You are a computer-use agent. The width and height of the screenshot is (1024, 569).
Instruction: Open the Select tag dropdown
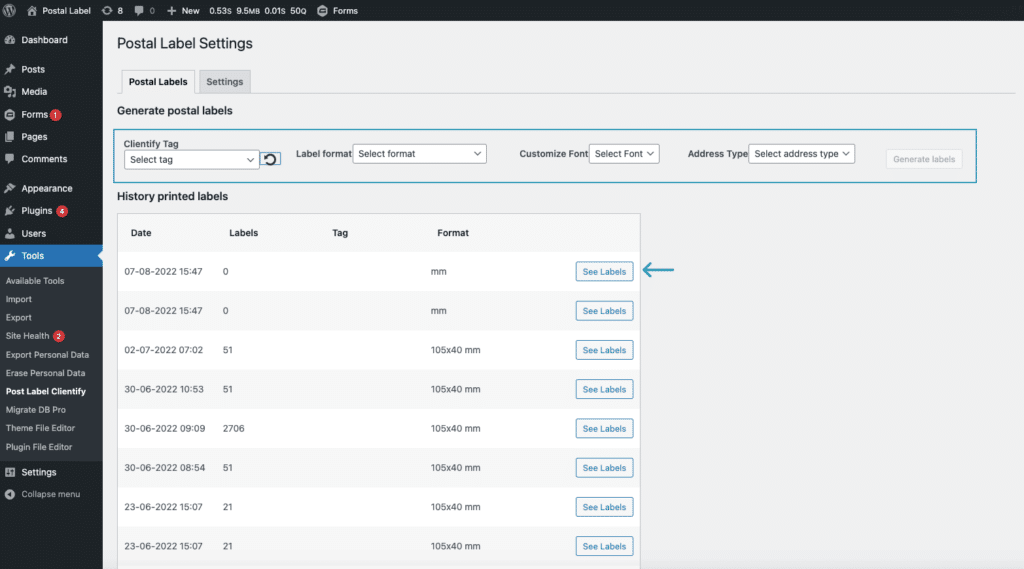[x=191, y=159]
